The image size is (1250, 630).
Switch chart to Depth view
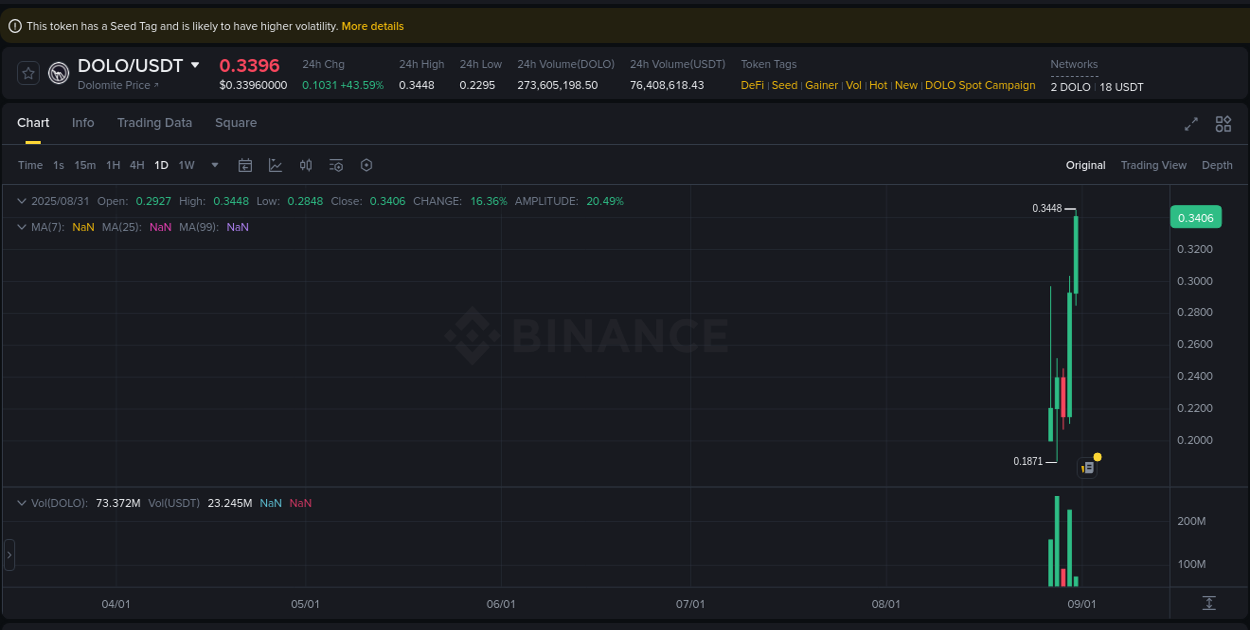click(x=1217, y=165)
